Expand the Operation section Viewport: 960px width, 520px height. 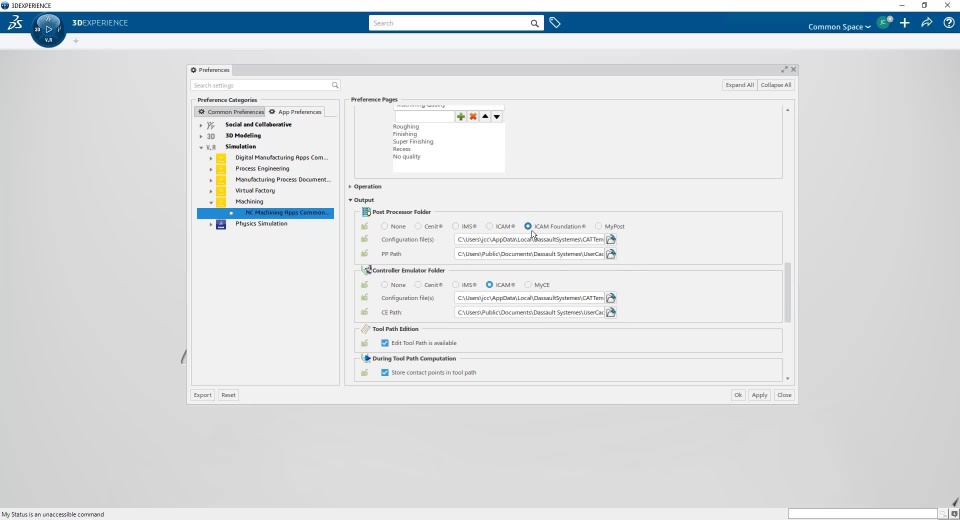click(350, 187)
